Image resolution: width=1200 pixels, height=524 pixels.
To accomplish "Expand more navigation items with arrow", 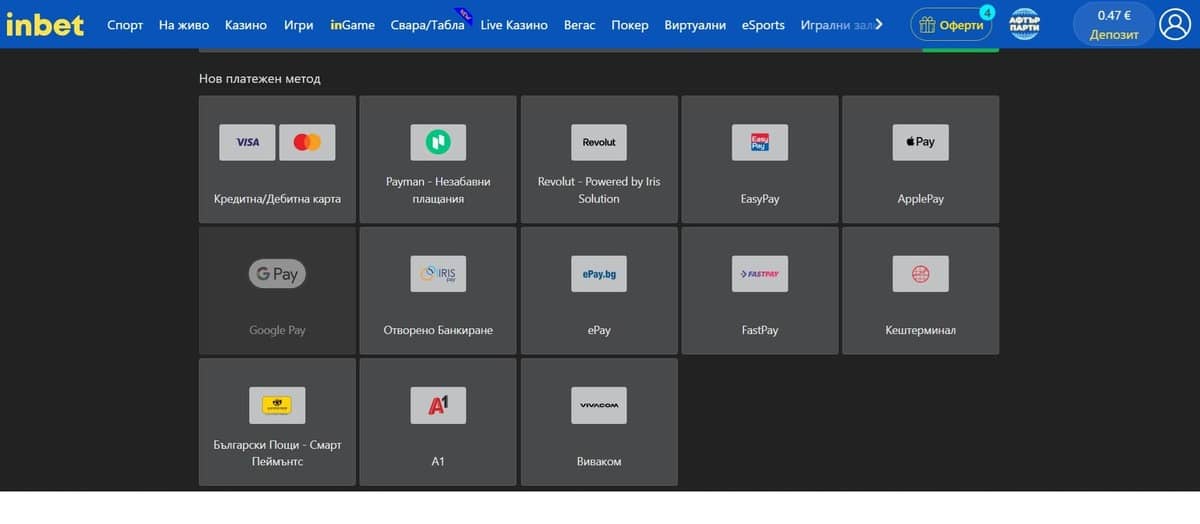I will 879,24.
